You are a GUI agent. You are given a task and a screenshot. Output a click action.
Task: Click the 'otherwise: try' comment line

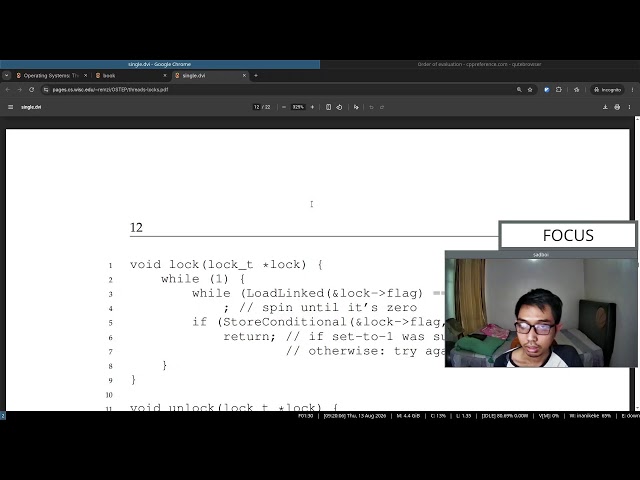click(x=365, y=351)
